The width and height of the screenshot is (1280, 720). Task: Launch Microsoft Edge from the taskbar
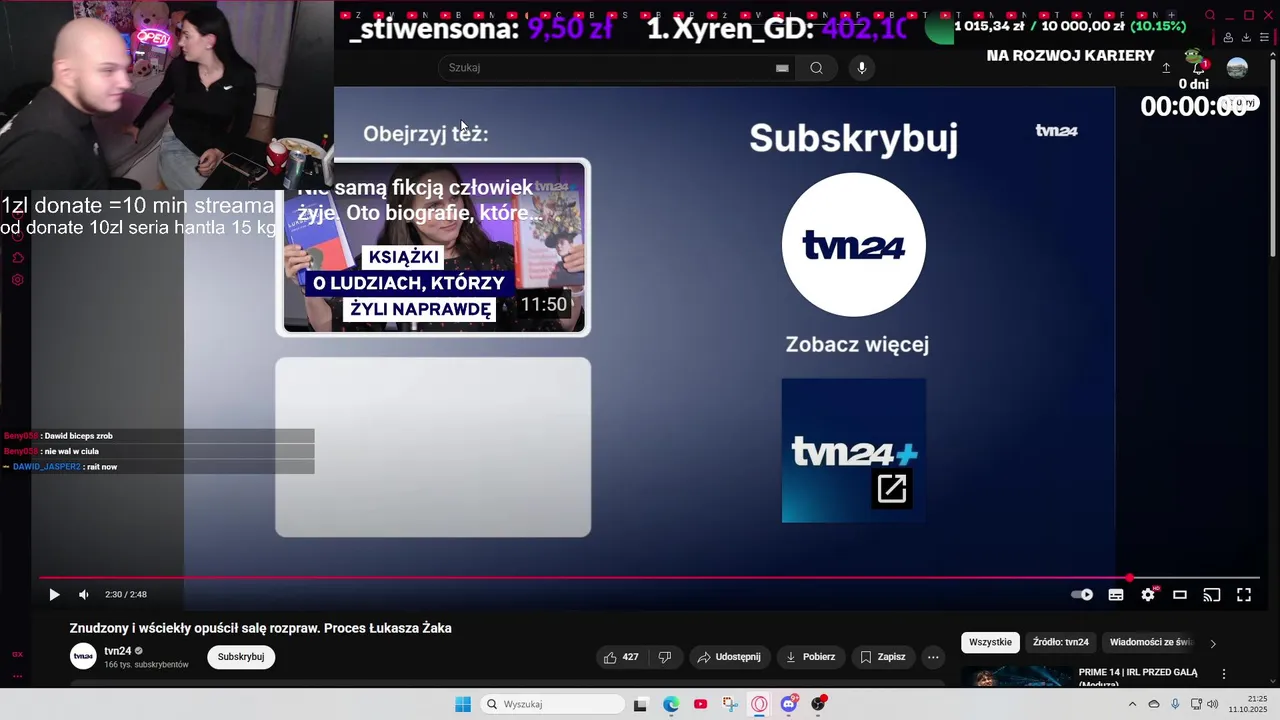tap(671, 704)
